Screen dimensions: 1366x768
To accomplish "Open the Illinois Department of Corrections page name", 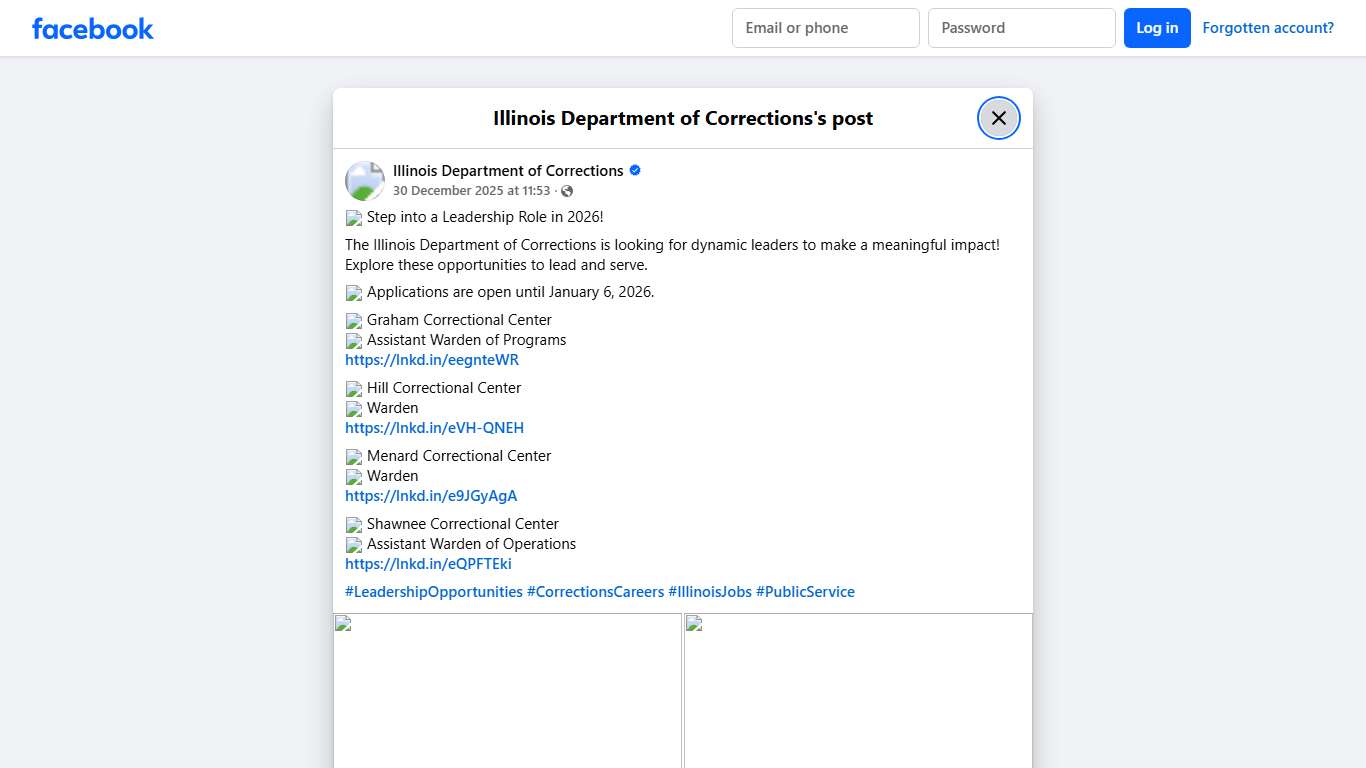I will coord(508,171).
